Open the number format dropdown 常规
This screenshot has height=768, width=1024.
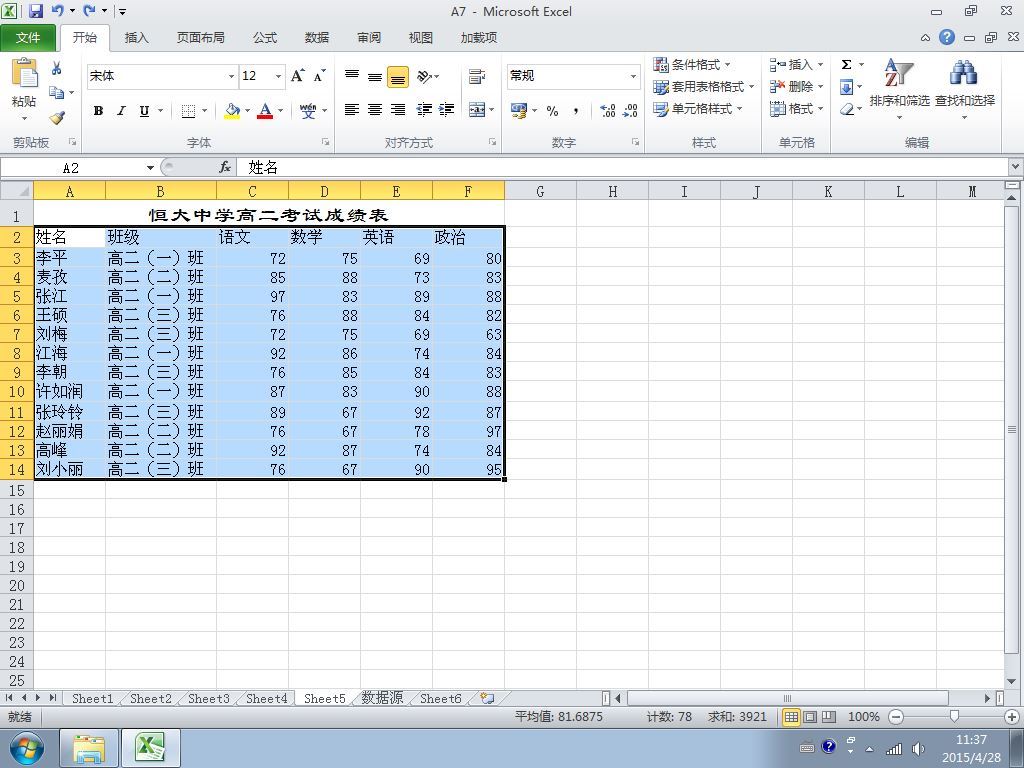coord(633,76)
